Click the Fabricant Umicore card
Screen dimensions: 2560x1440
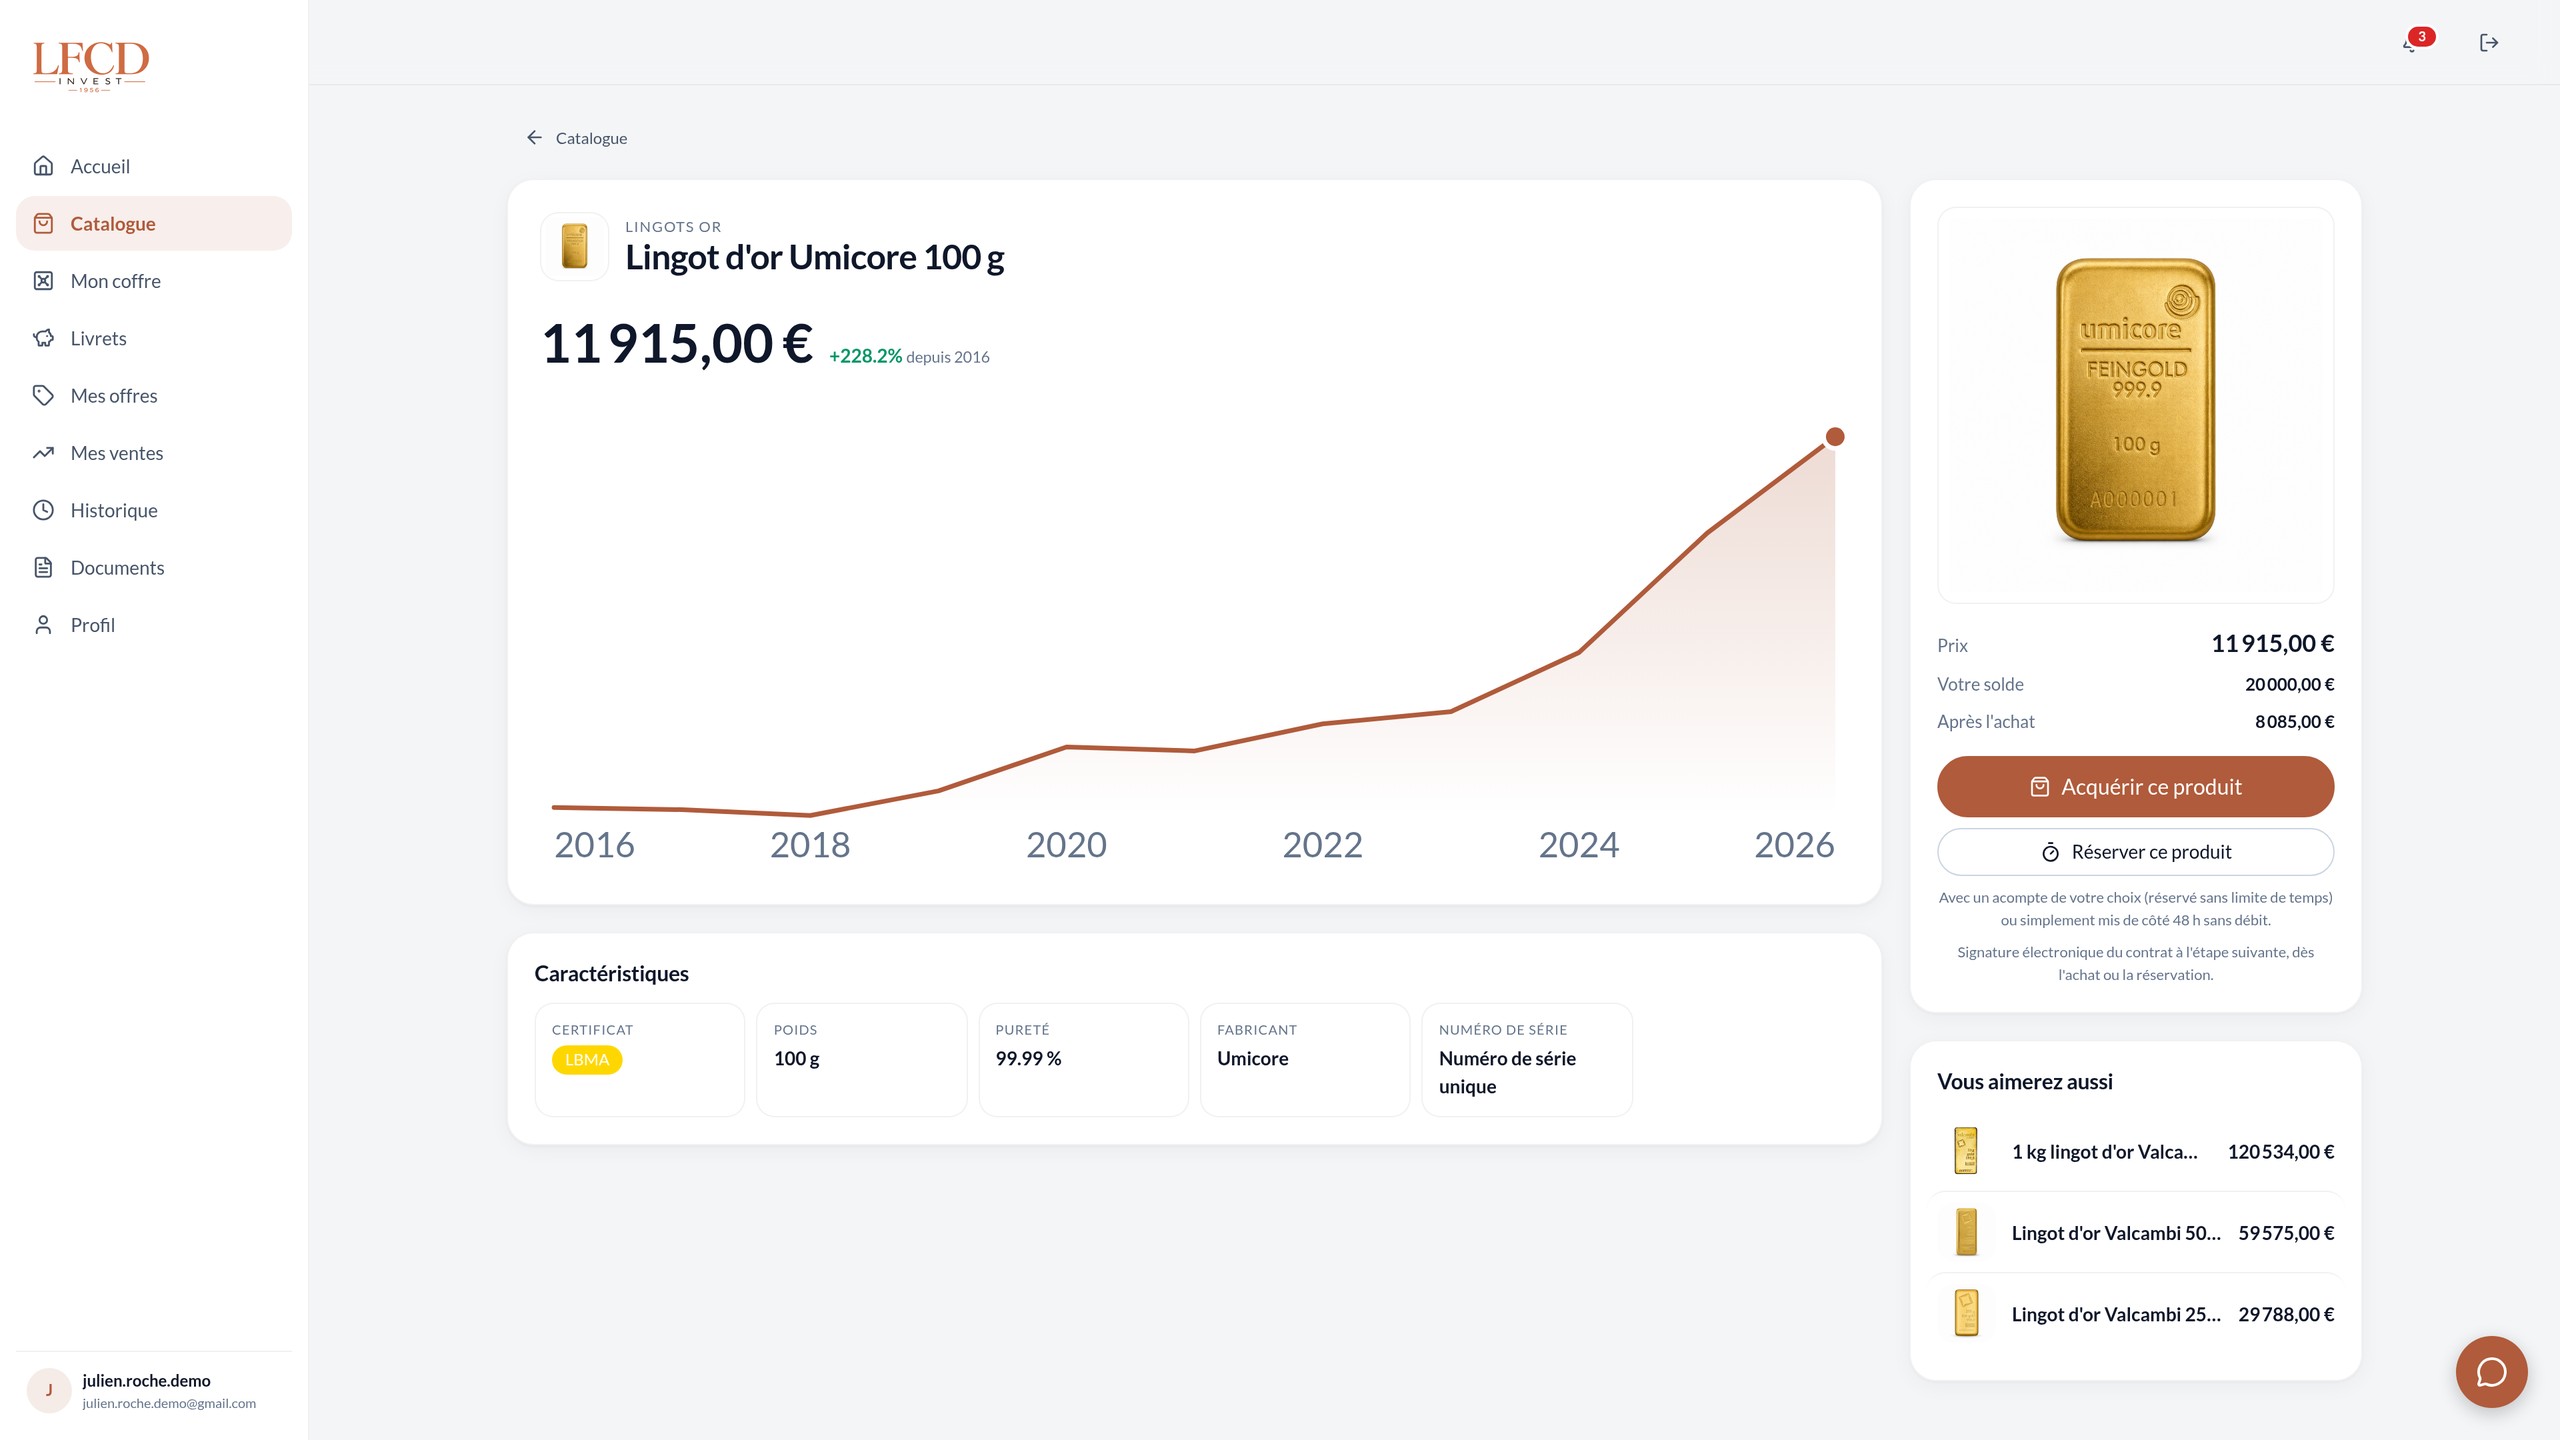tap(1305, 1060)
